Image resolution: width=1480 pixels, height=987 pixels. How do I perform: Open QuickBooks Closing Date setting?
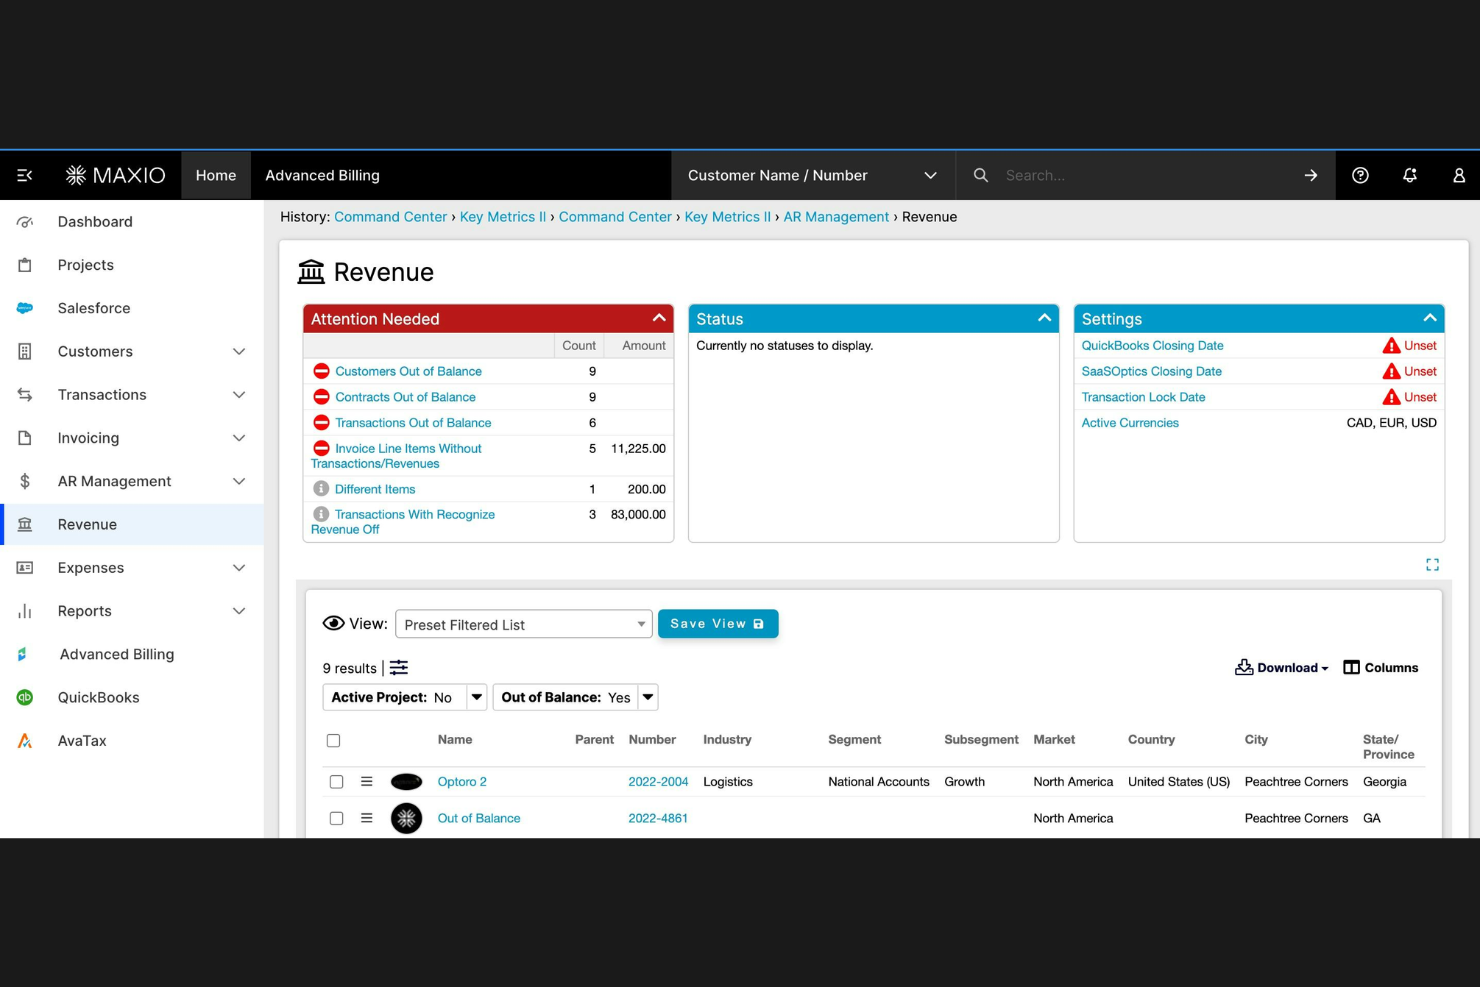[x=1152, y=345]
